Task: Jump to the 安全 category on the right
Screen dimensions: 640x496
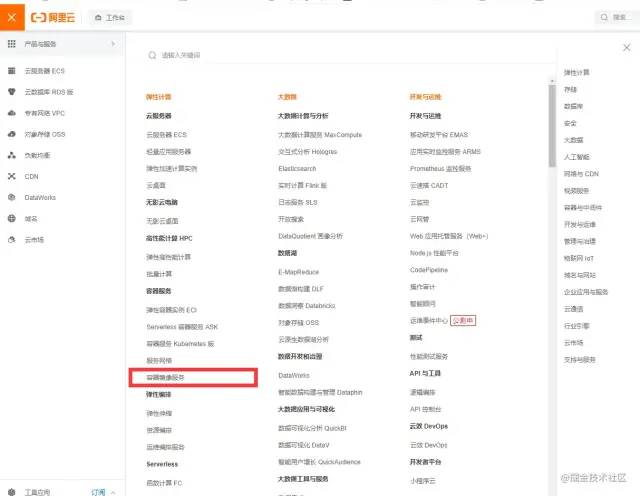Action: click(570, 123)
